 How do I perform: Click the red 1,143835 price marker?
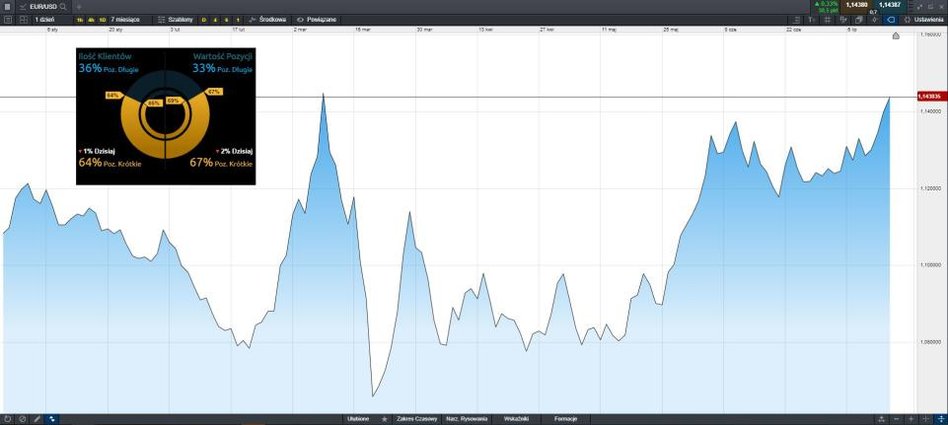(929, 97)
